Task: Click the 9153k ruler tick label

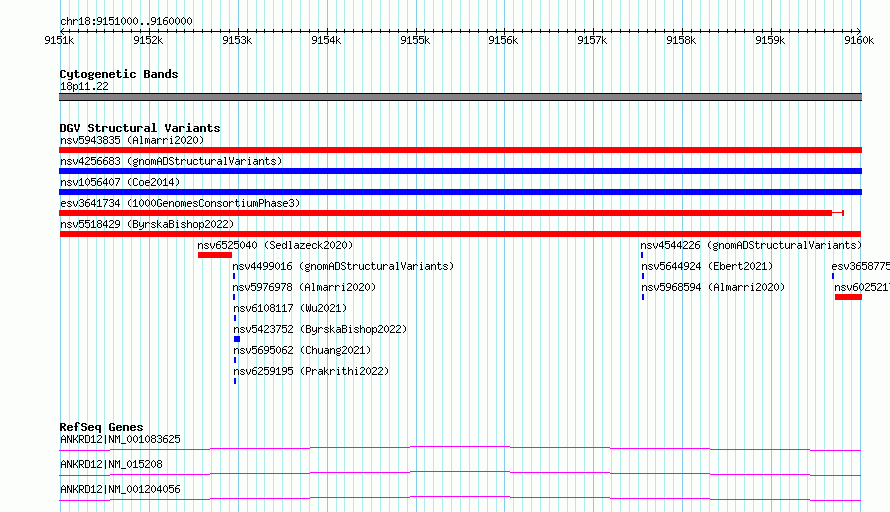Action: (x=237, y=40)
